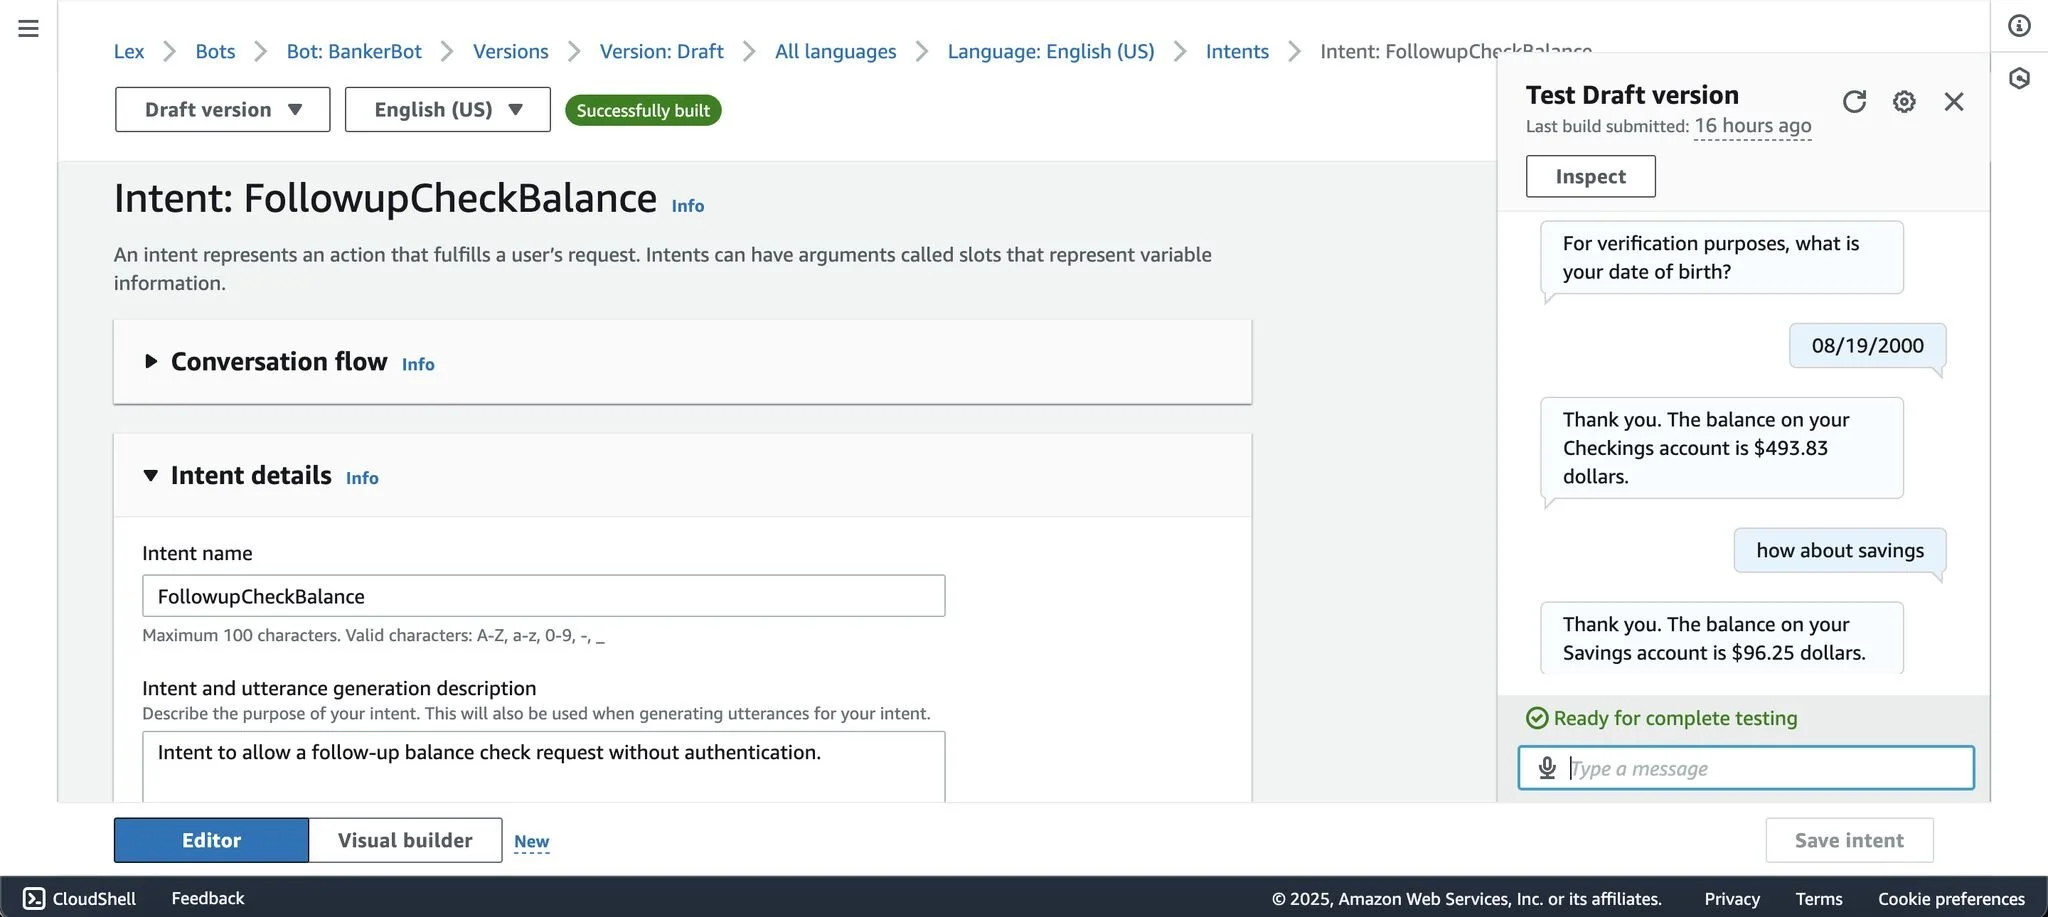
Task: Open the Draft version dropdown
Action: (x=222, y=109)
